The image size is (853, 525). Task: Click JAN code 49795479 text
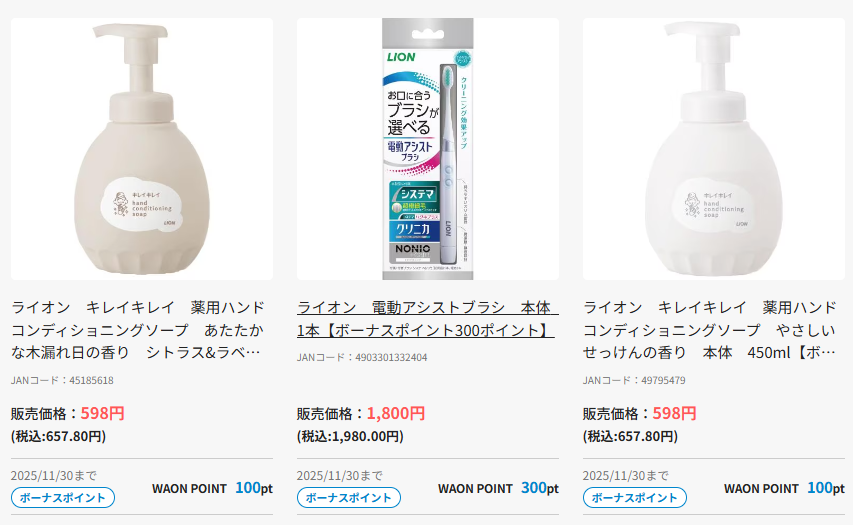[634, 380]
